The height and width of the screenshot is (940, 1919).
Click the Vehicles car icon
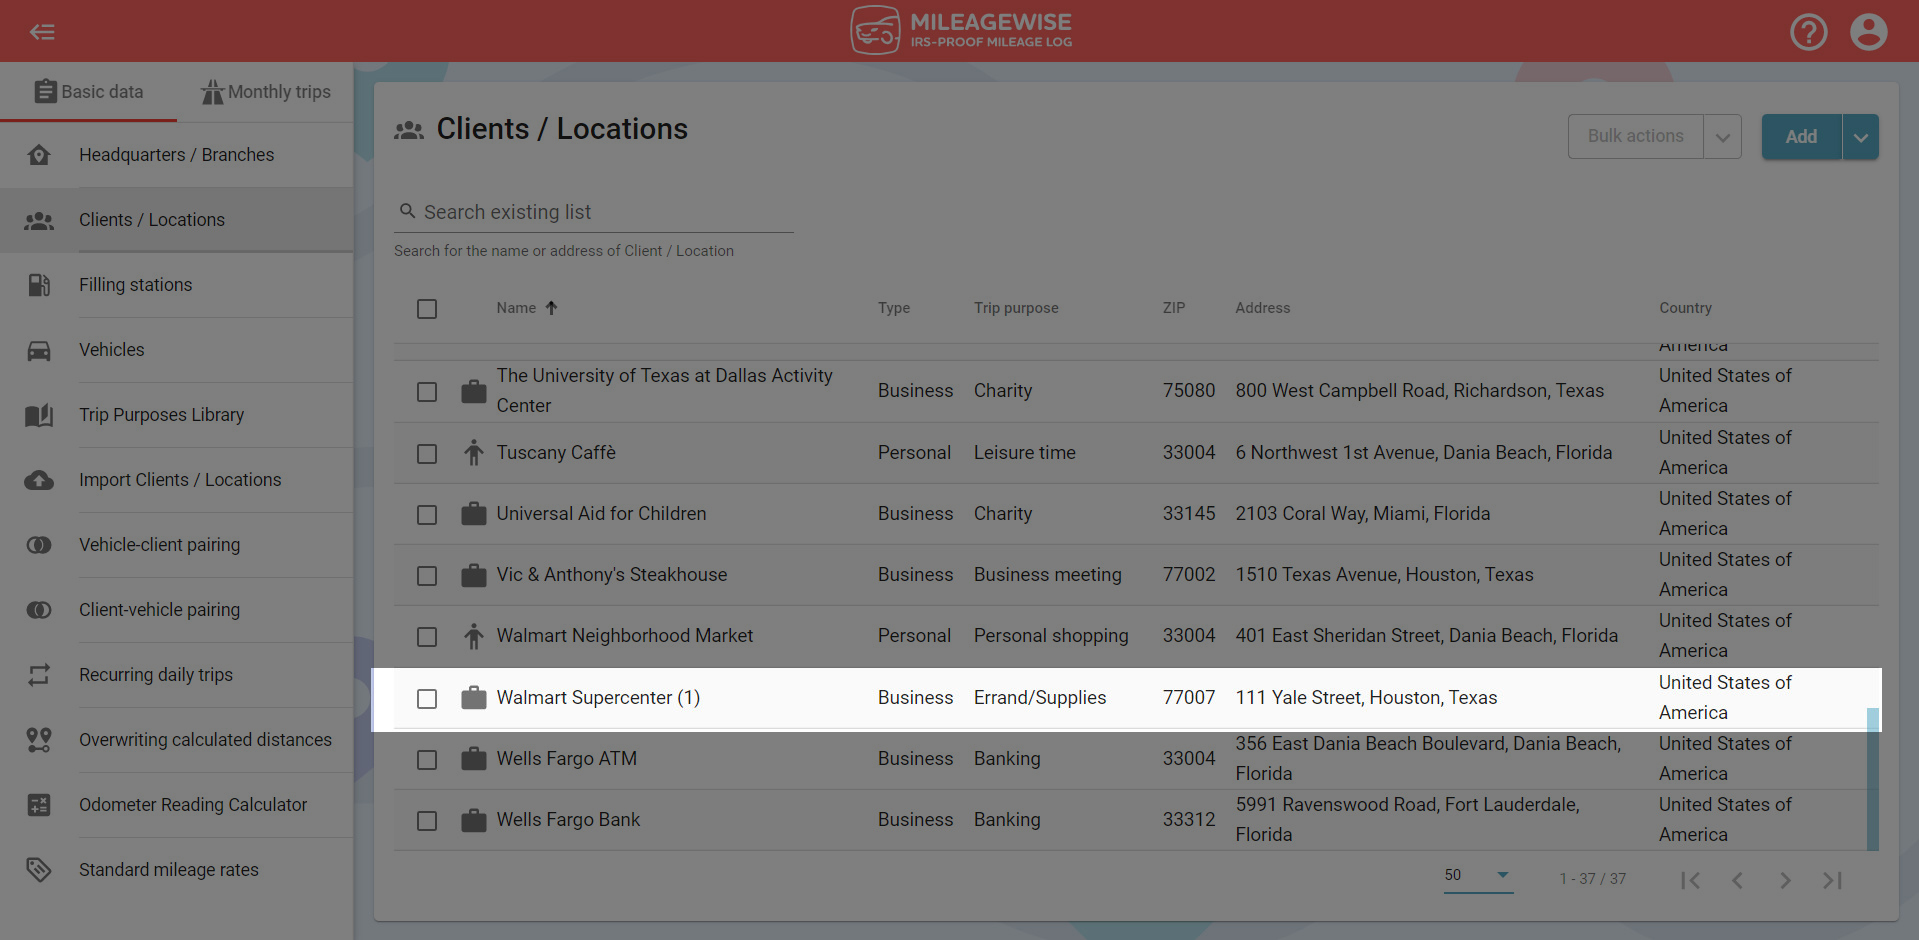coord(39,350)
